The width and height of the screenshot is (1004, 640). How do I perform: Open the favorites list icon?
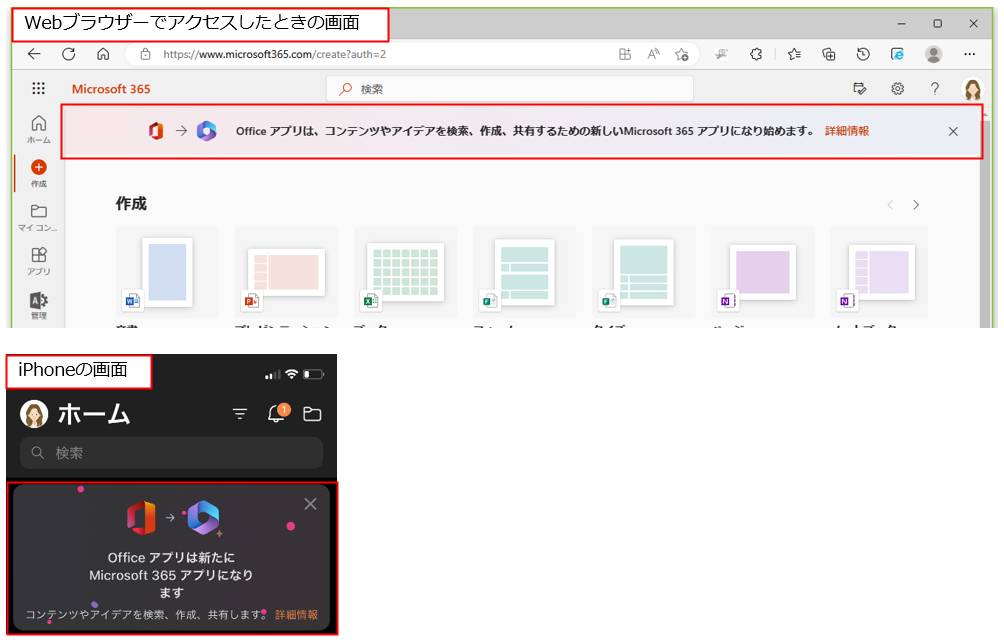pyautogui.click(x=794, y=54)
